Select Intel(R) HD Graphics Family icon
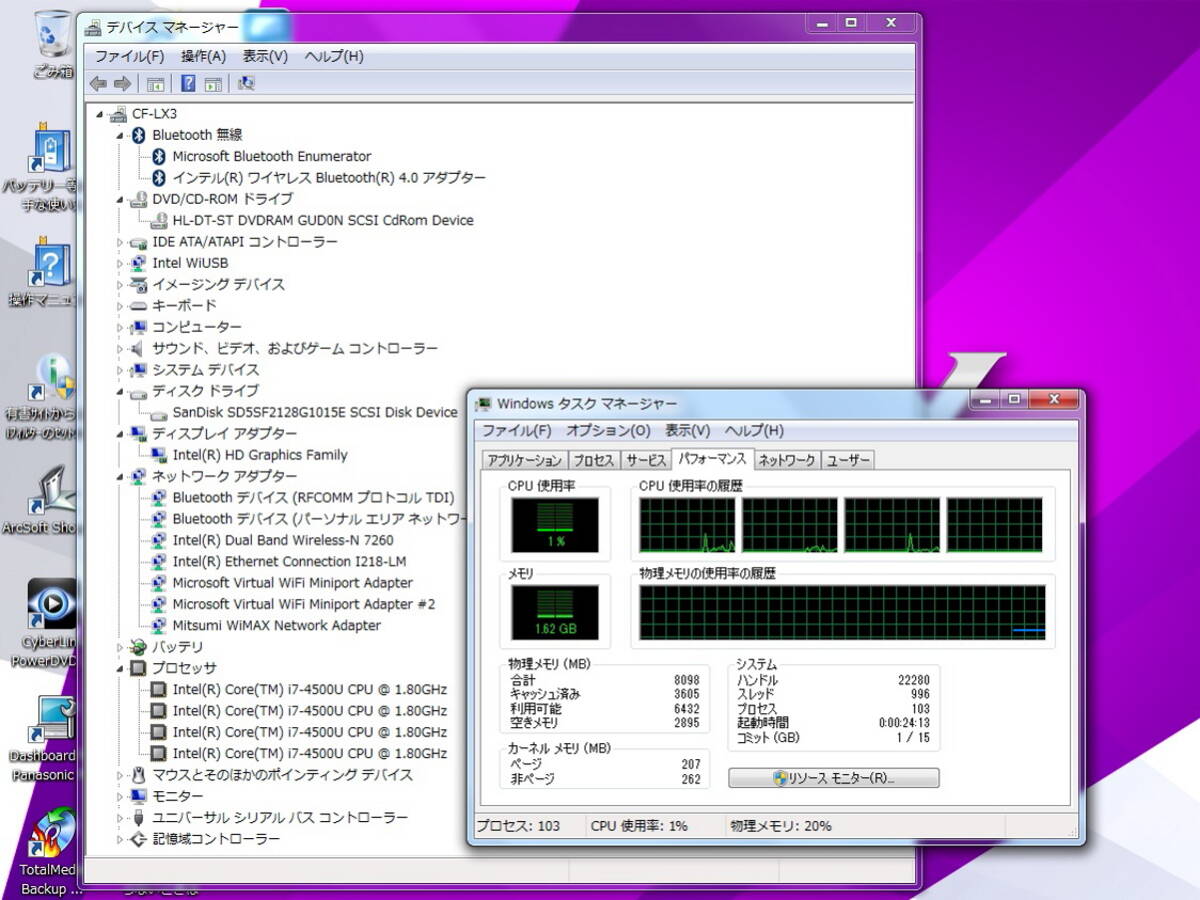This screenshot has width=1200, height=900. click(158, 455)
